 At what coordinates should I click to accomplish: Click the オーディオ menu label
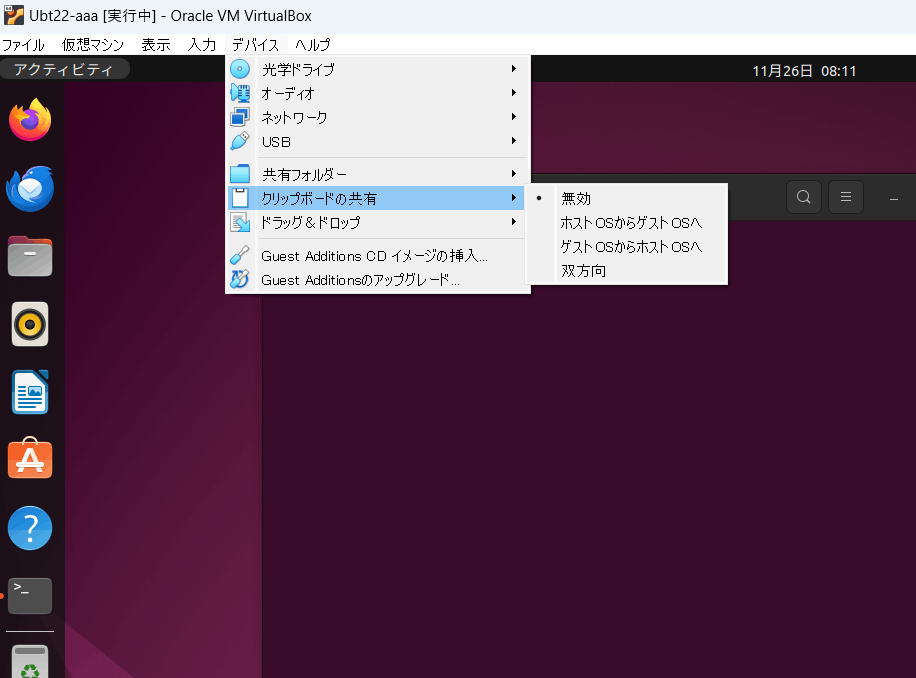[288, 93]
